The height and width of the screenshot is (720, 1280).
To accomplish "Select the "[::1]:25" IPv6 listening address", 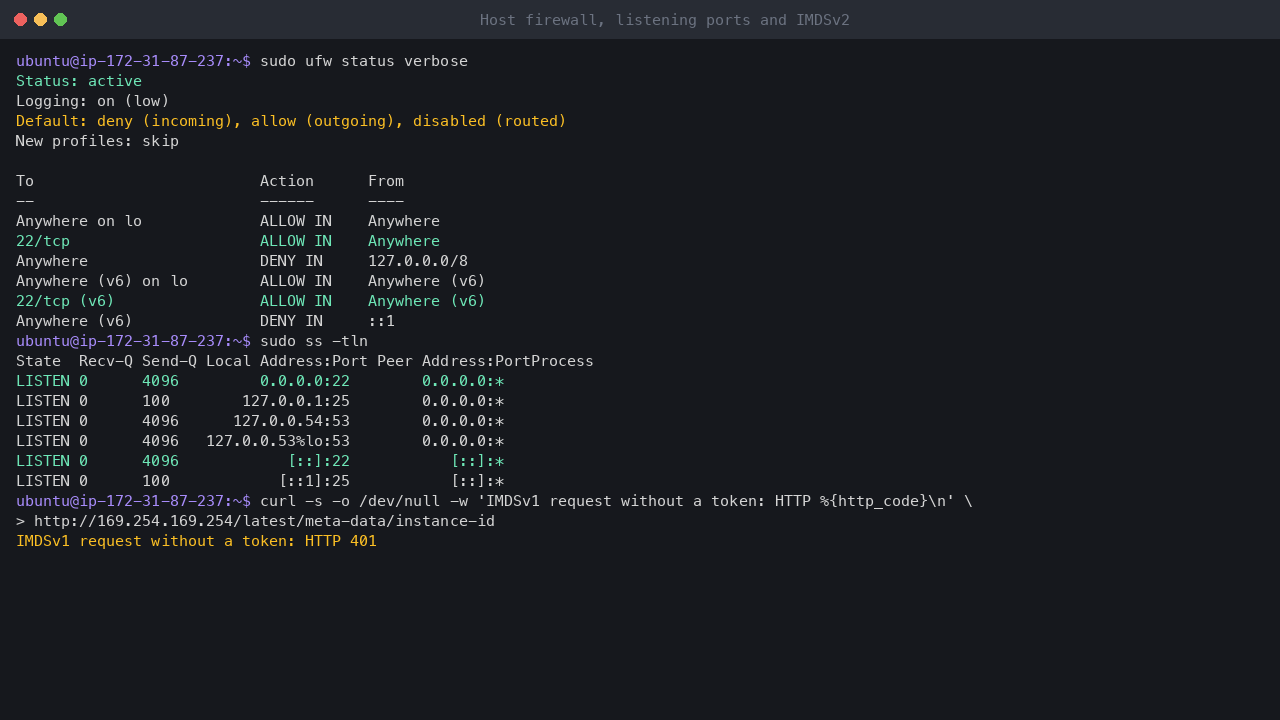I will coord(314,481).
